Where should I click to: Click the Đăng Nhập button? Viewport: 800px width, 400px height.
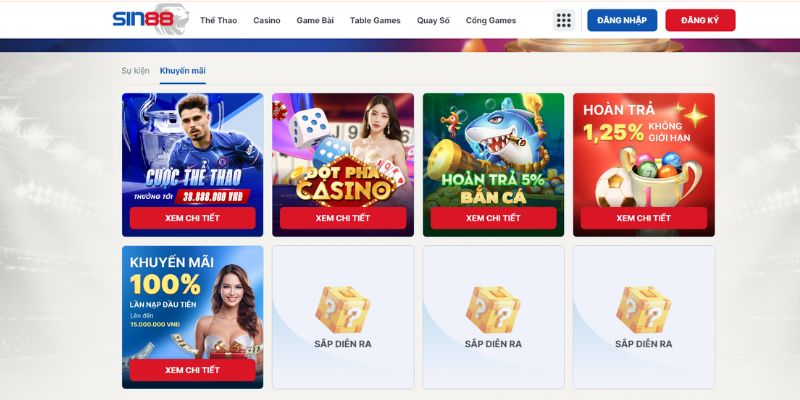pos(622,20)
